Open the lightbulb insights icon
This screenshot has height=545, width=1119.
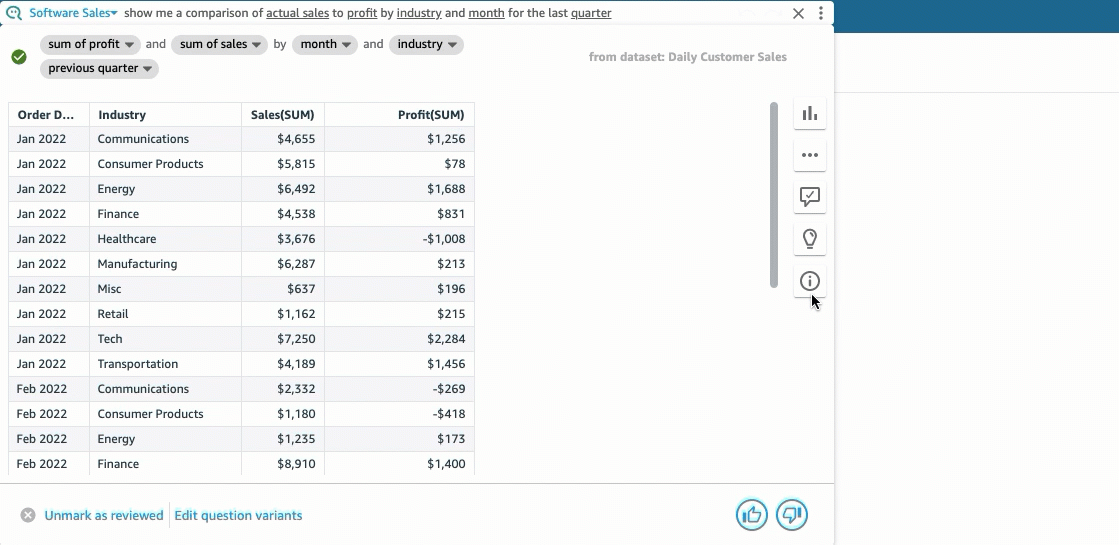[809, 238]
